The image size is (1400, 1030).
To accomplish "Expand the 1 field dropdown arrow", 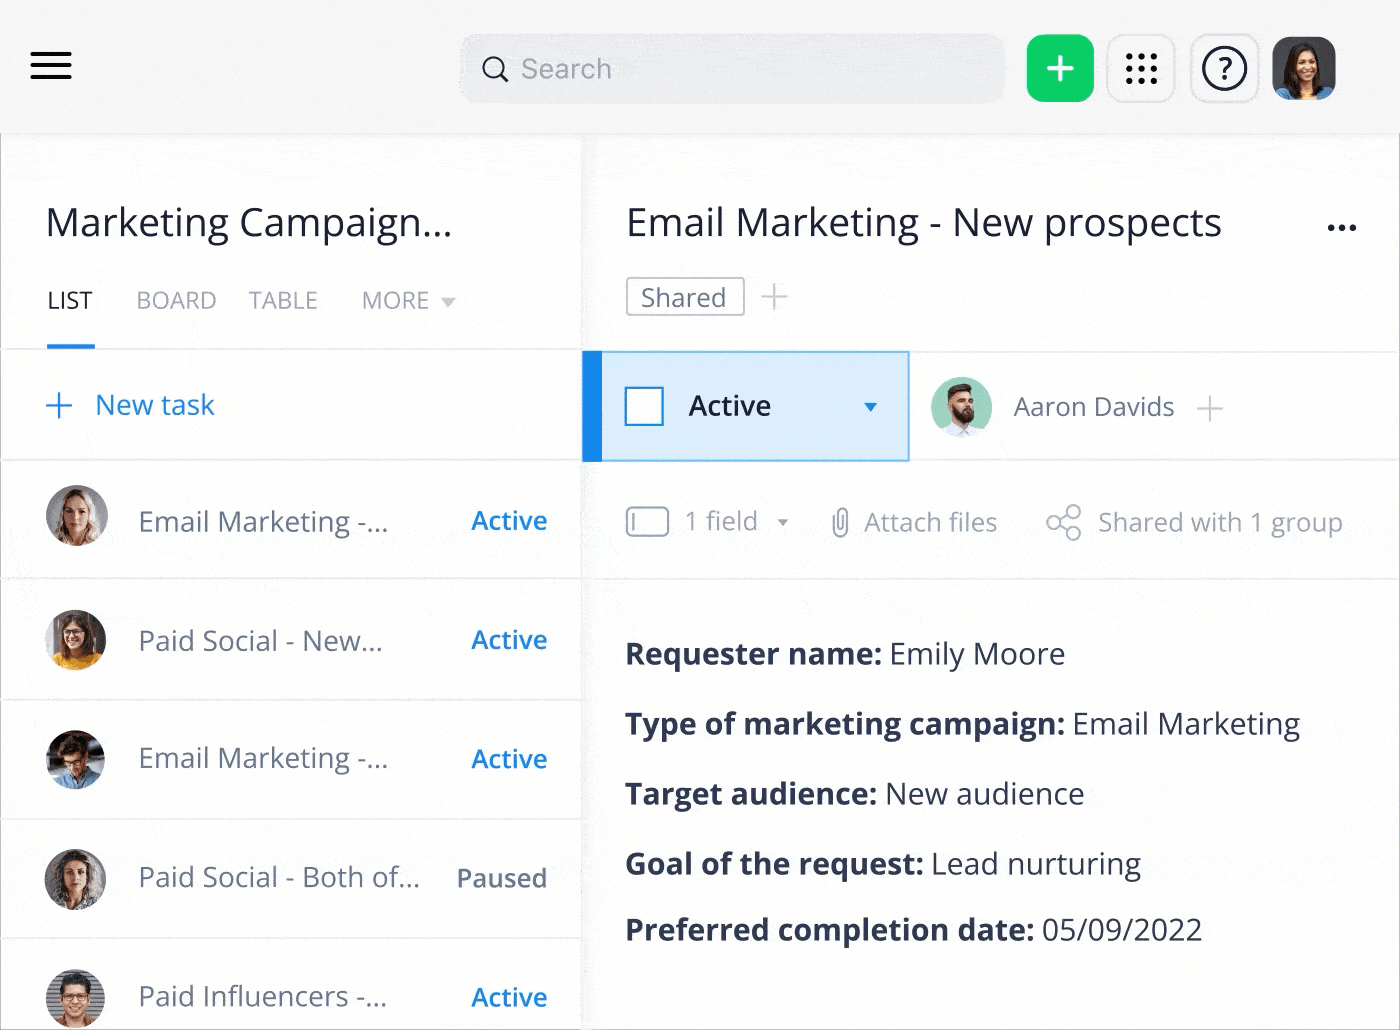I will (x=783, y=522).
